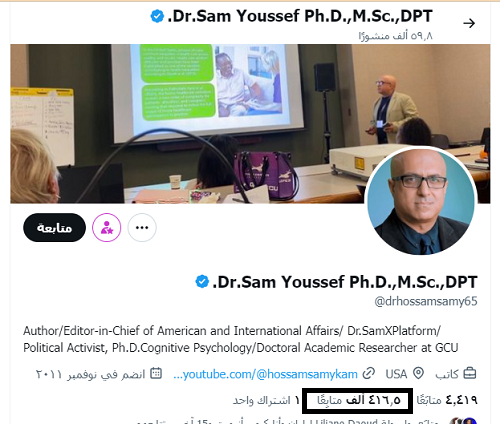Image resolution: width=500 pixels, height=424 pixels.
Task: Click the link chain icon beside YouTube URL
Action: point(368,374)
